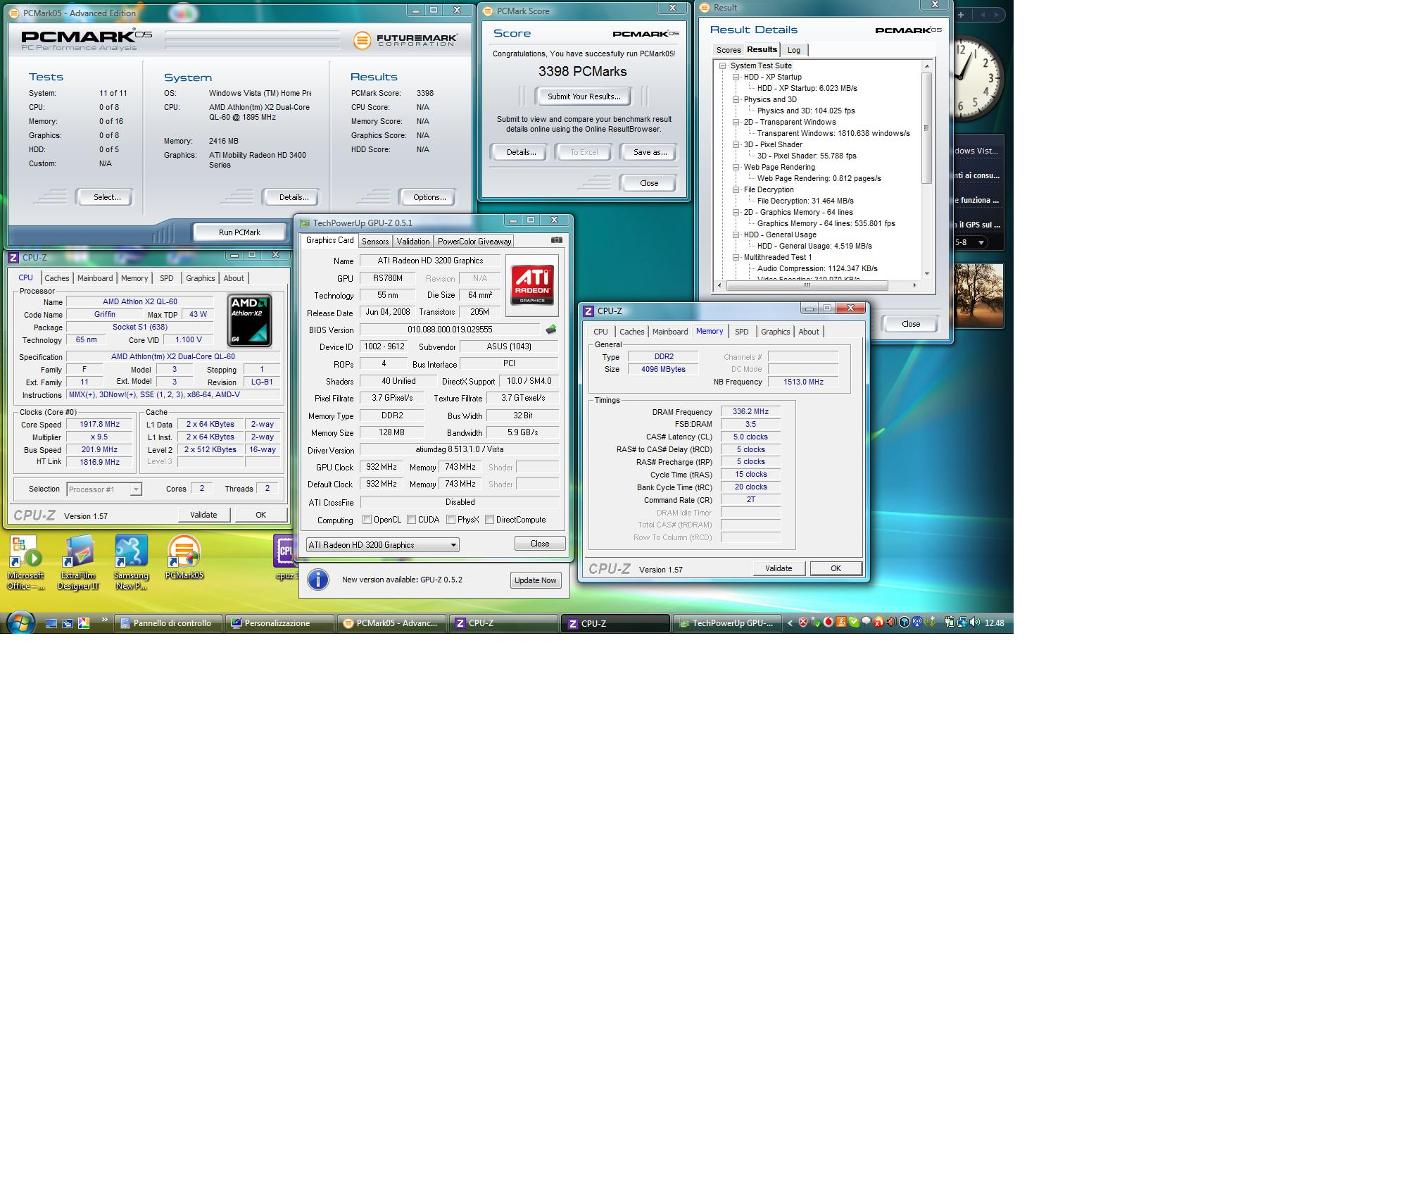Open the Sensors tab in GPU-Z

pyautogui.click(x=375, y=241)
